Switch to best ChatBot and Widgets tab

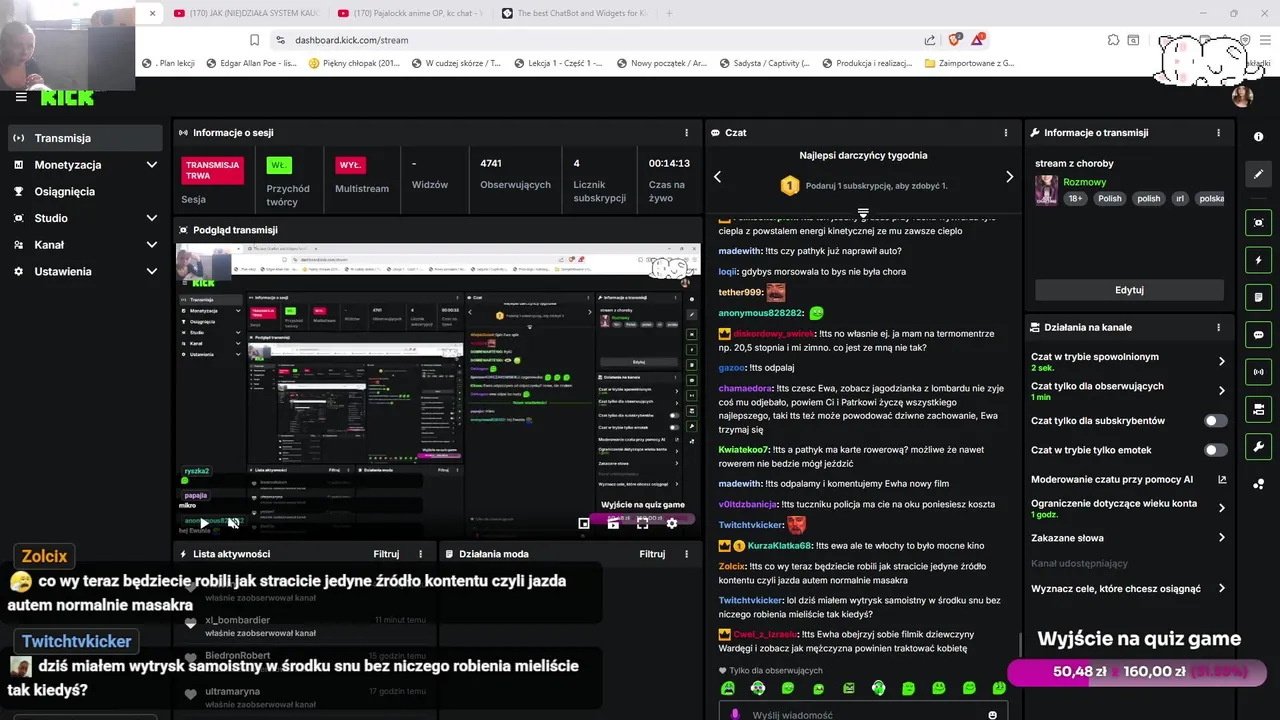pos(575,13)
